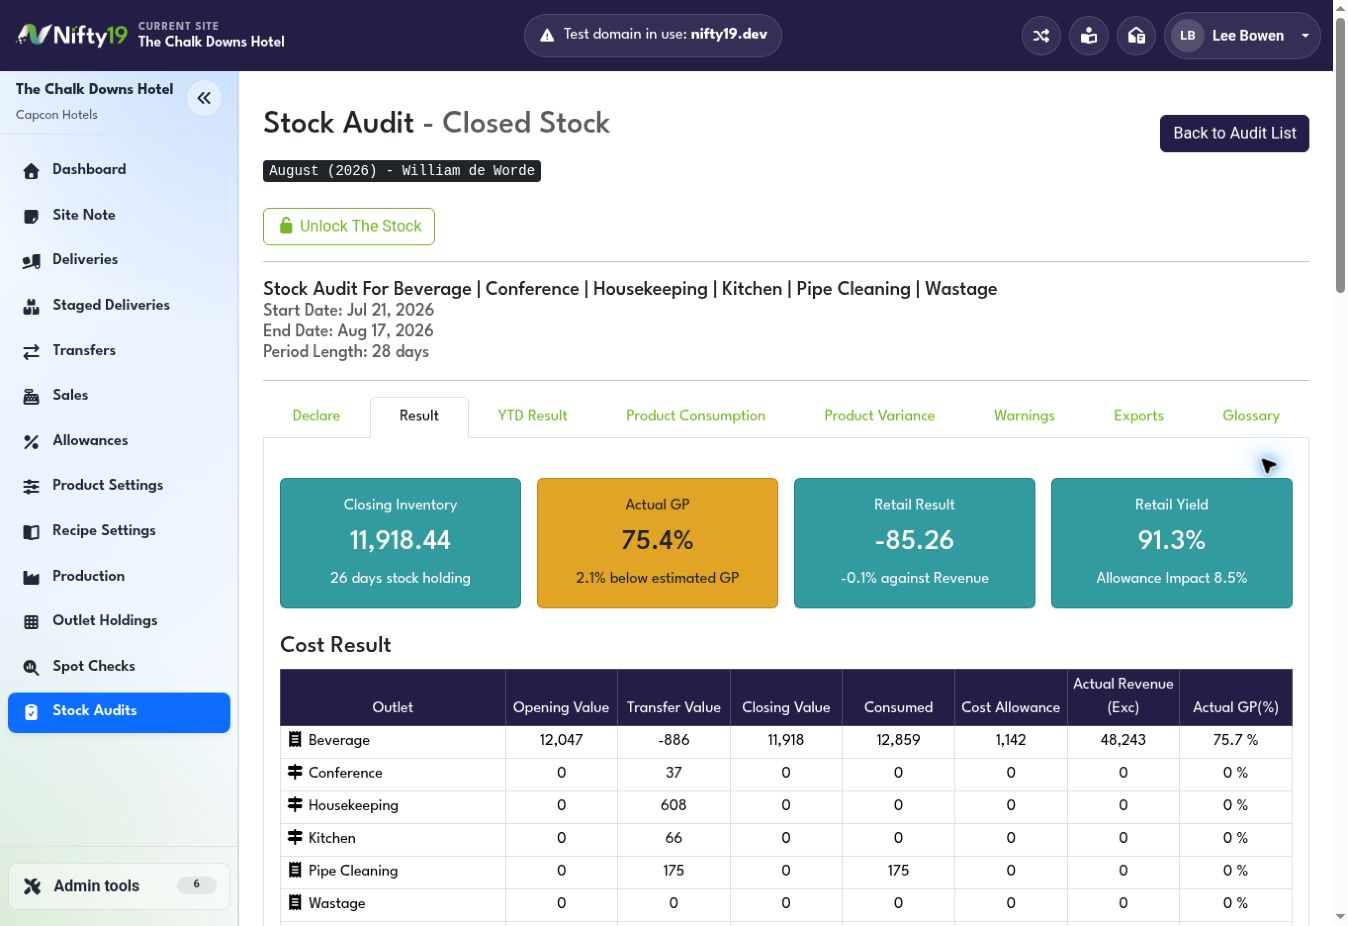The width and height of the screenshot is (1348, 926).
Task: Open the Product Consumption tab
Action: point(696,416)
